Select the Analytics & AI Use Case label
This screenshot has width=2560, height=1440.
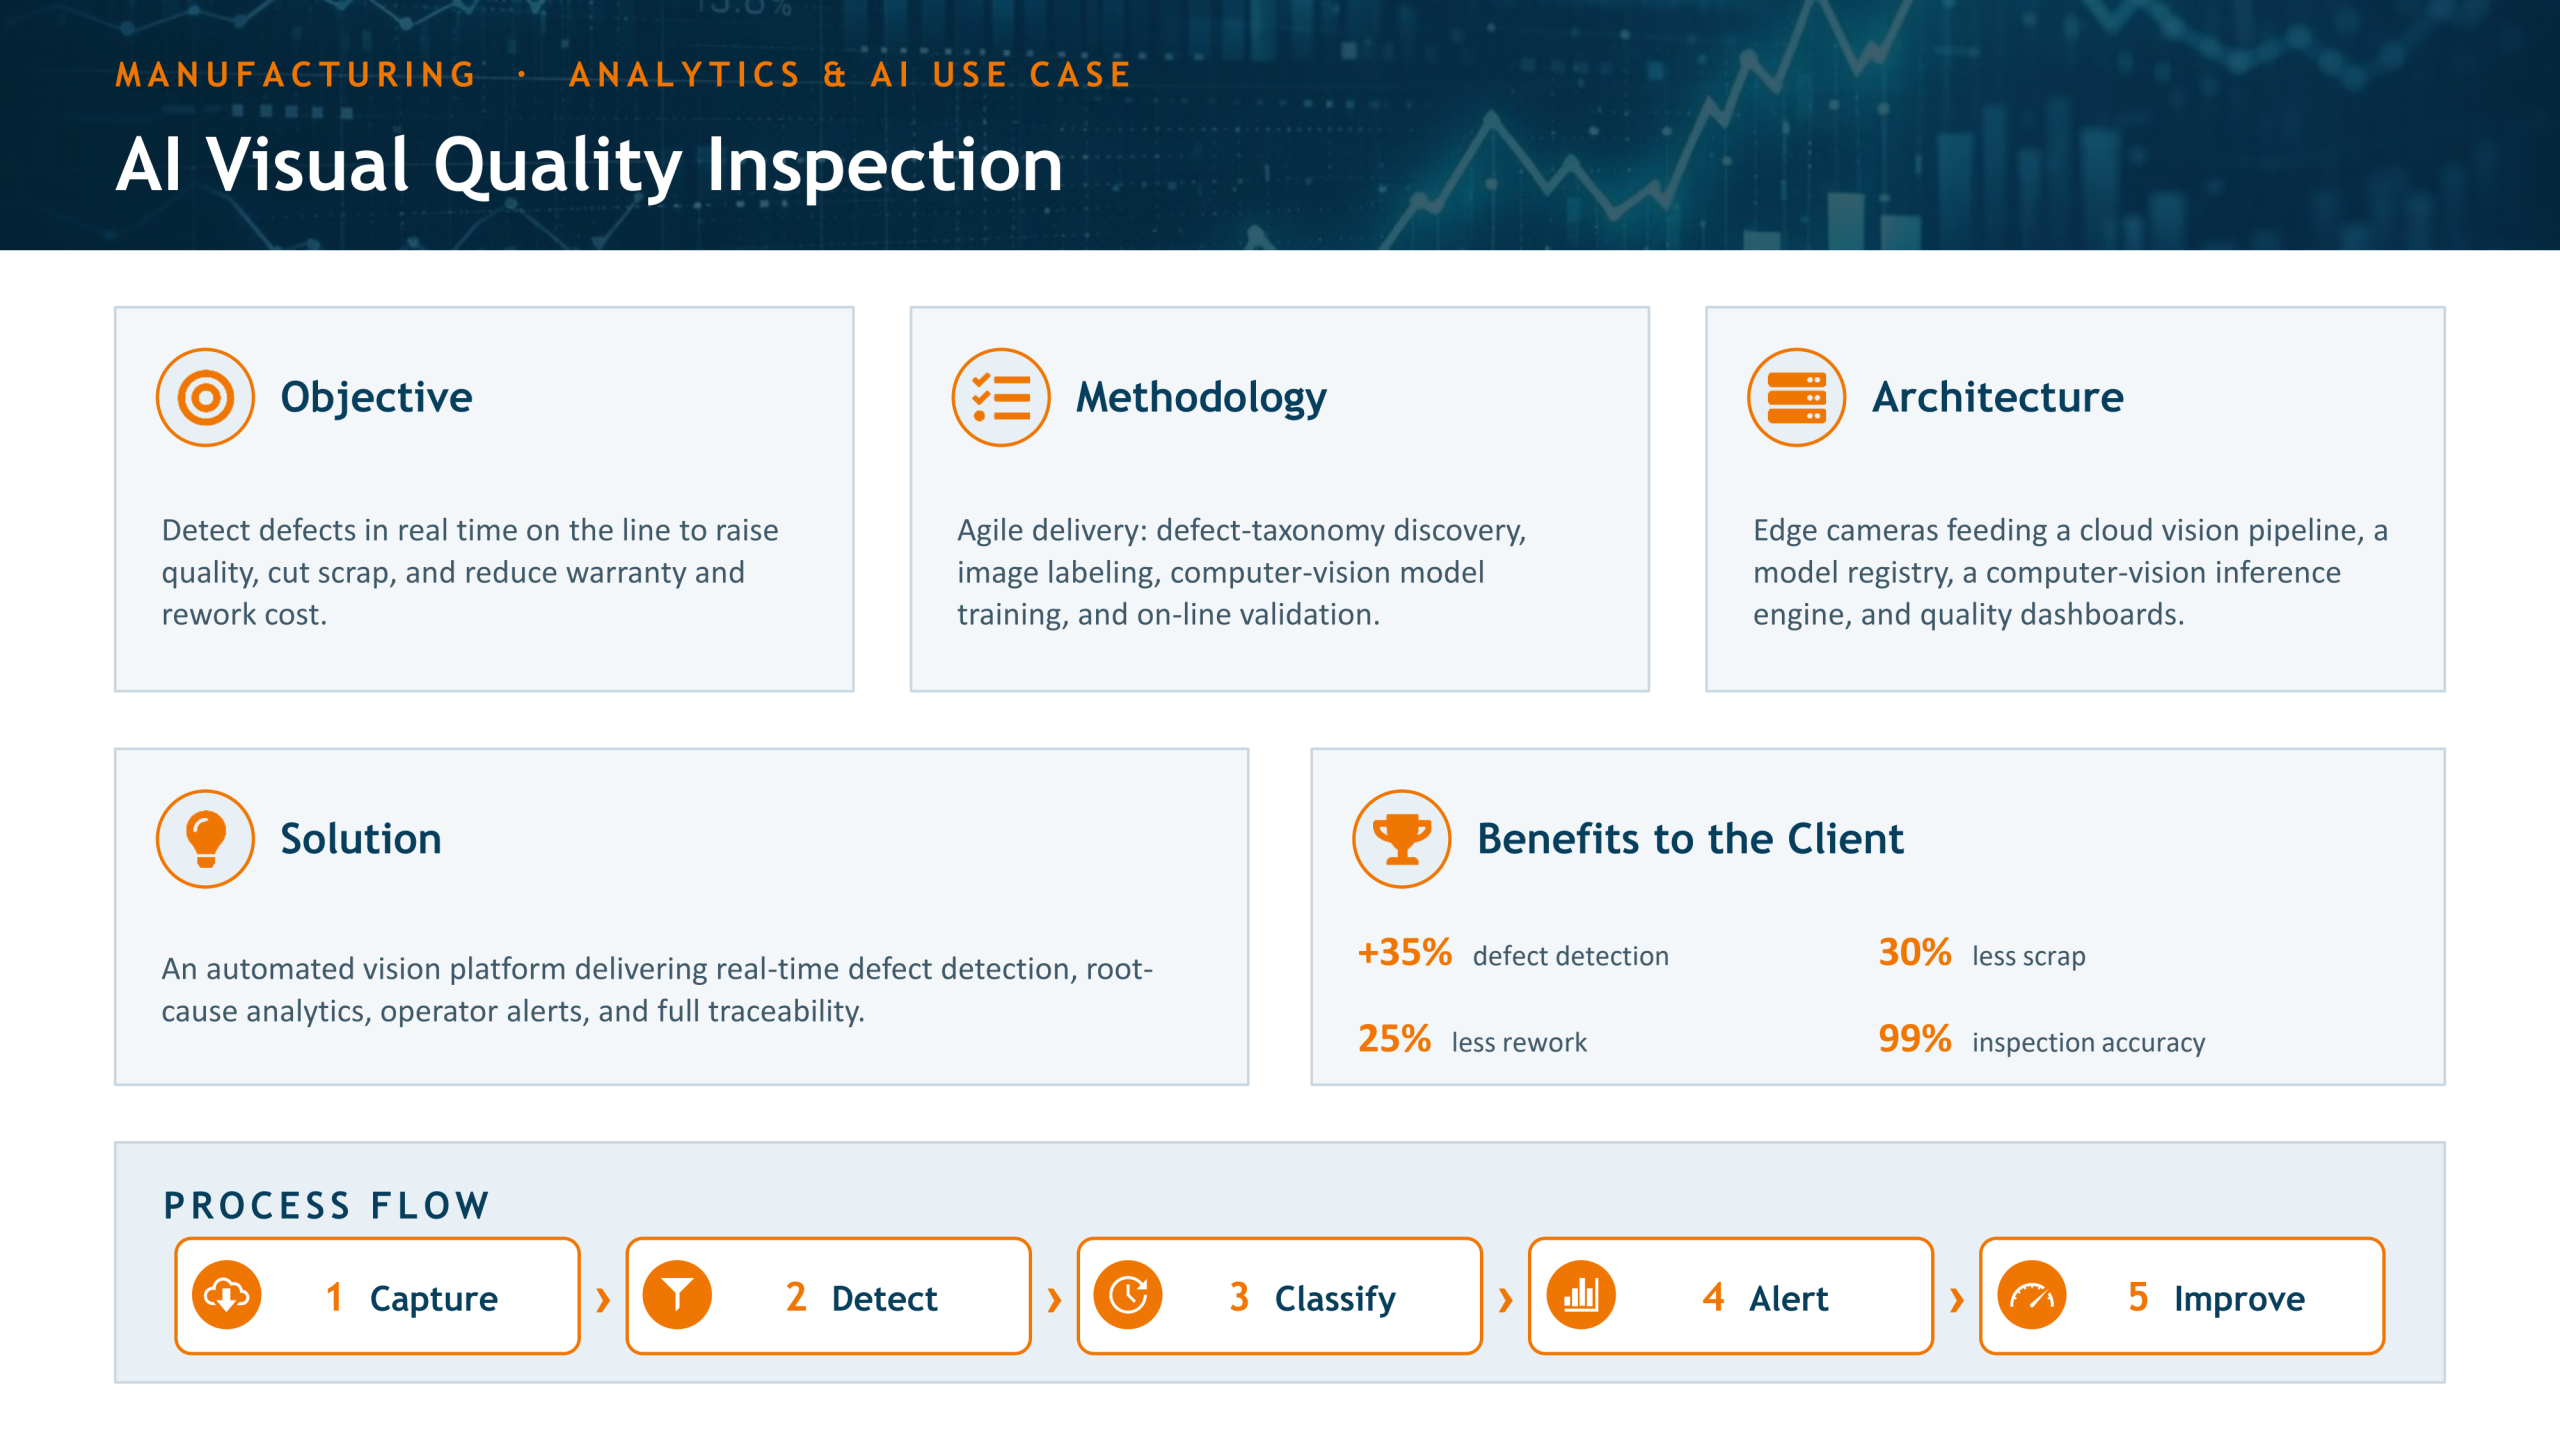[x=850, y=75]
